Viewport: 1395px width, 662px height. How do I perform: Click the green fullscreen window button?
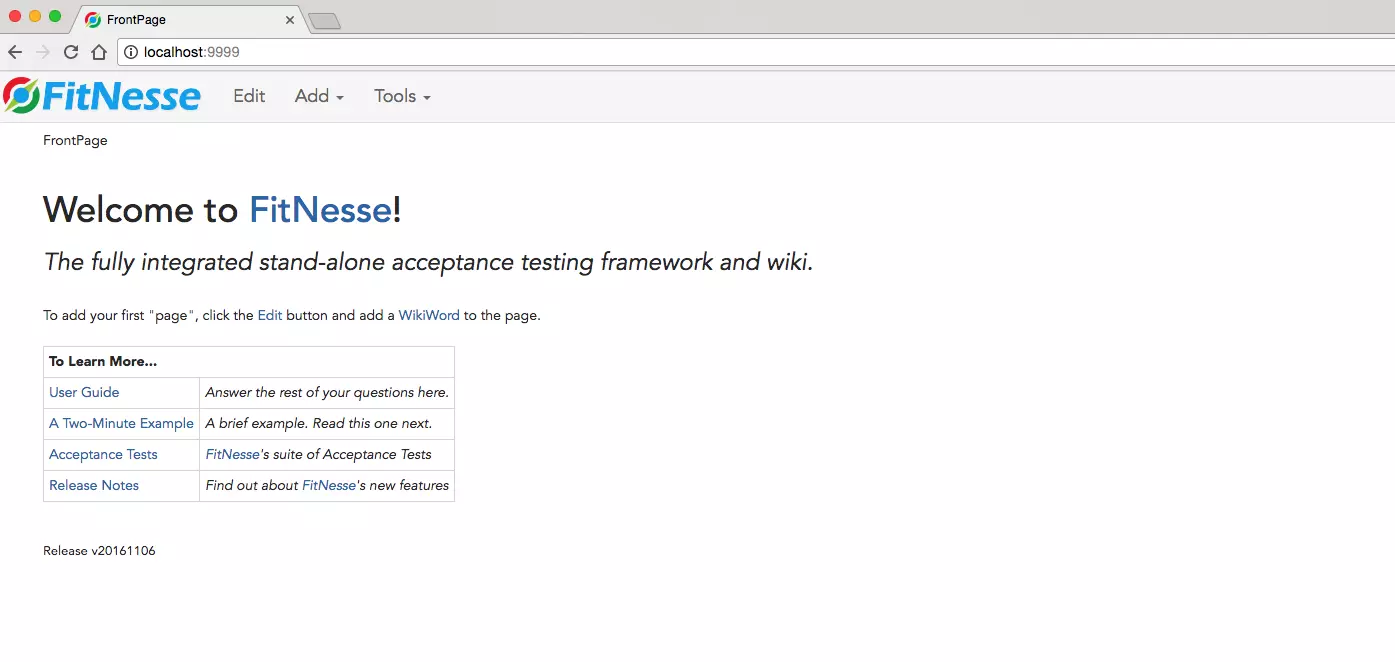pos(55,16)
